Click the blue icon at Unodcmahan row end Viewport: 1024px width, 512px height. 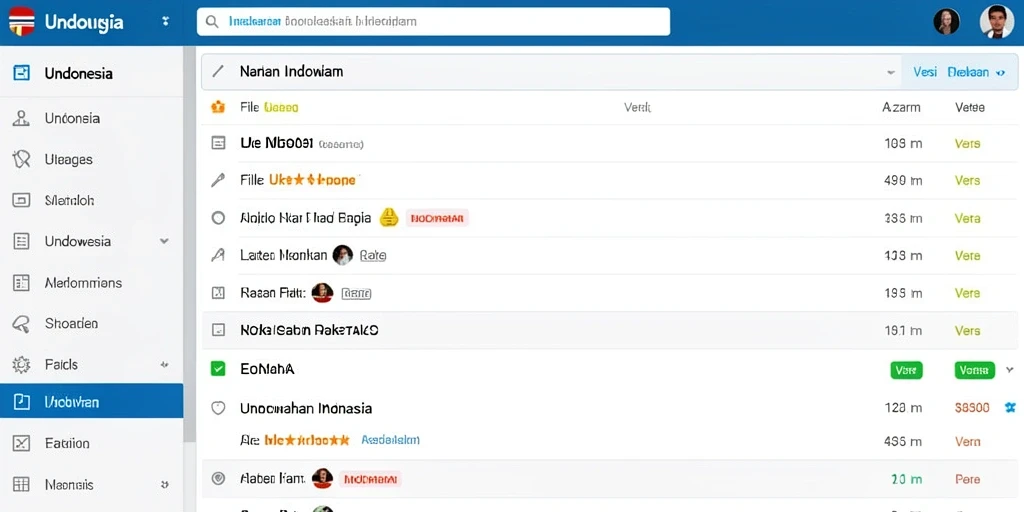(1010, 408)
